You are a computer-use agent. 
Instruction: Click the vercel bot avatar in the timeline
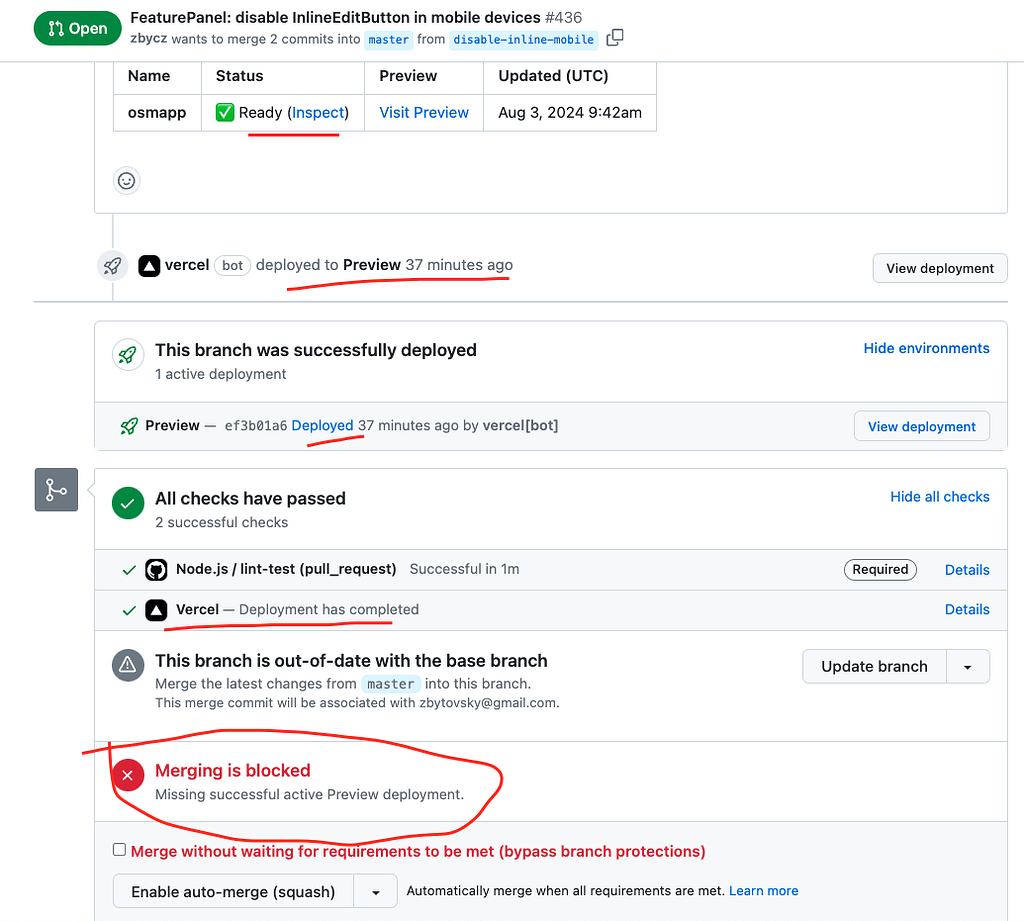coord(149,265)
